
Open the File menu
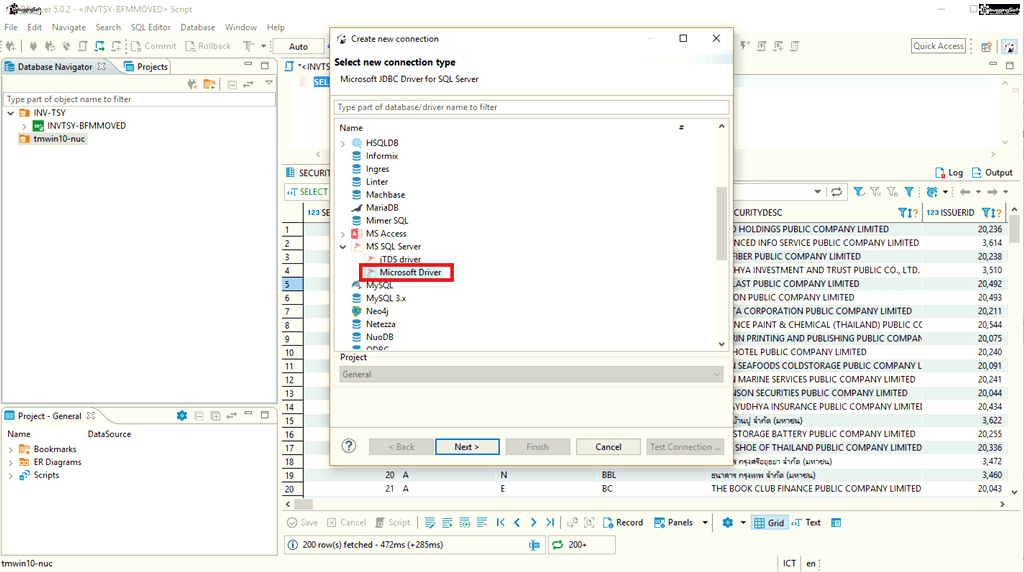(x=11, y=27)
